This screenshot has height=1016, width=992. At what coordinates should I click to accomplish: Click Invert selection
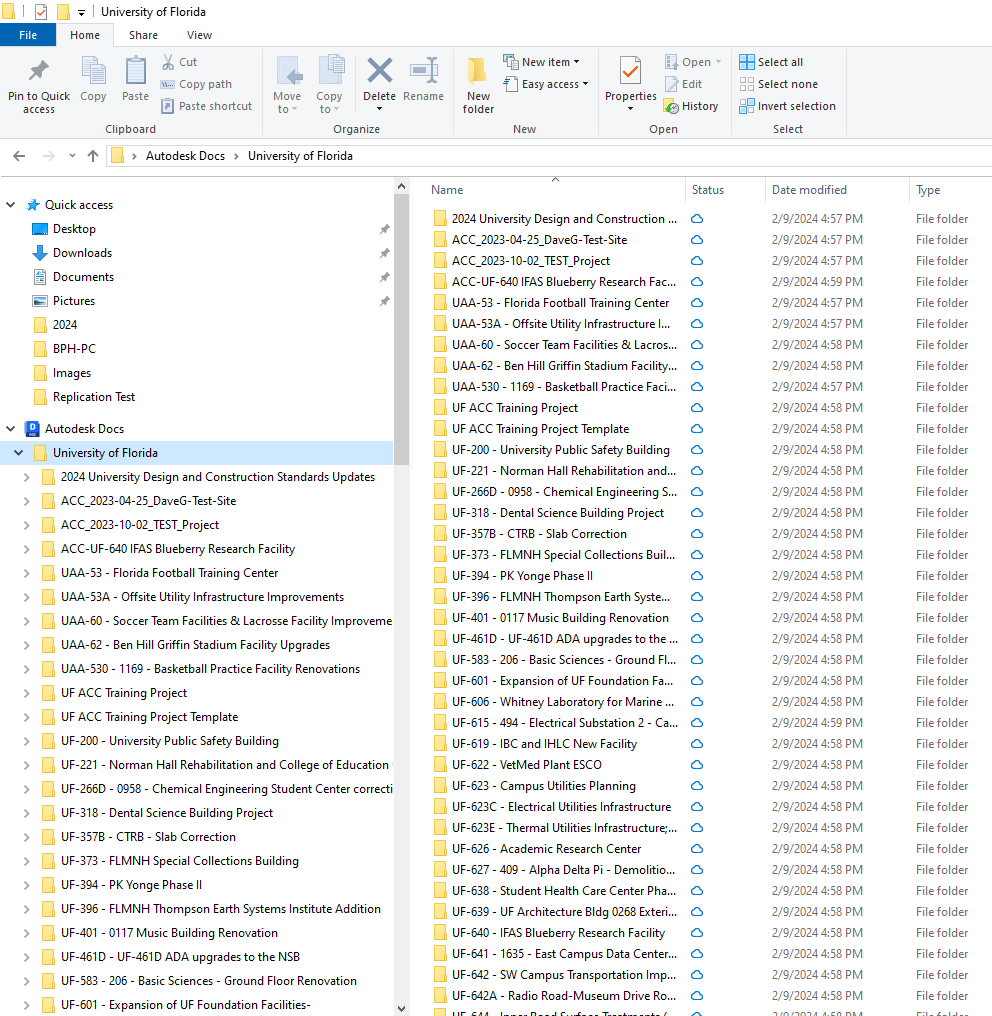(787, 106)
